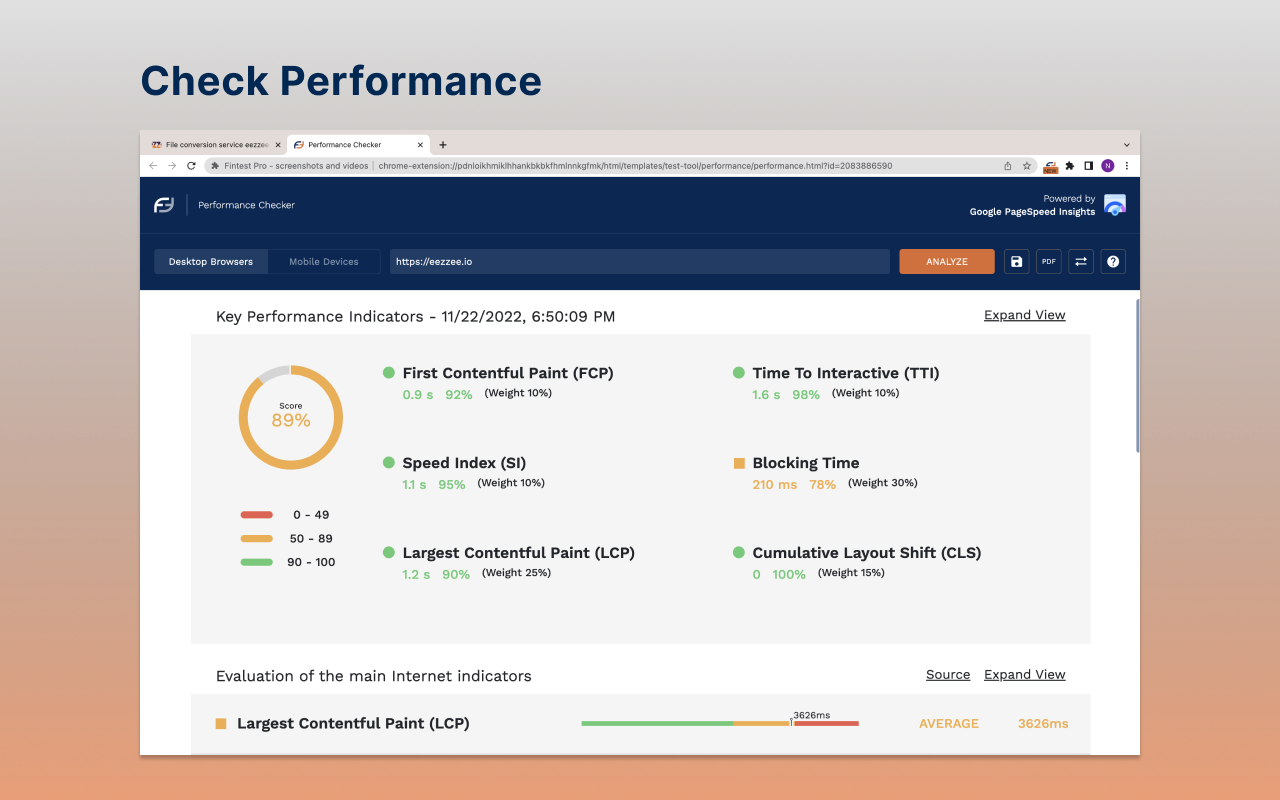Click the 100% CLS score
This screenshot has width=1280, height=800.
pos(789,575)
